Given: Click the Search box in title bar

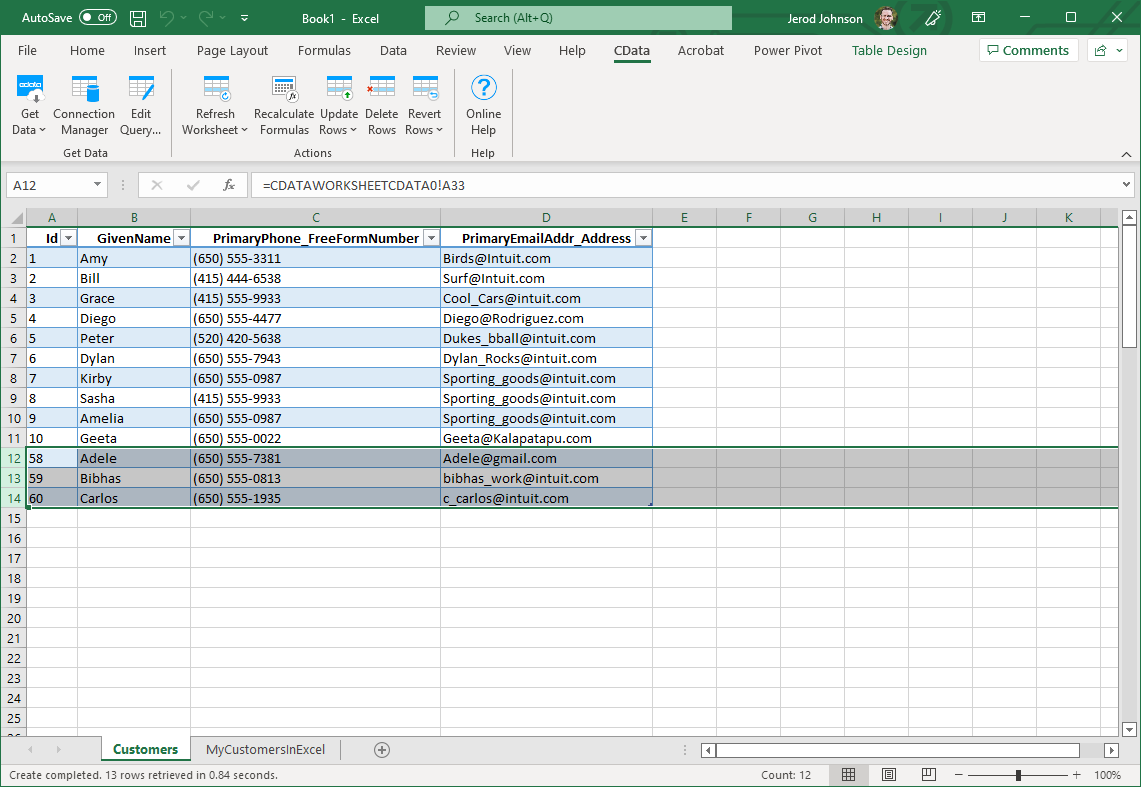Looking at the screenshot, I should [578, 18].
